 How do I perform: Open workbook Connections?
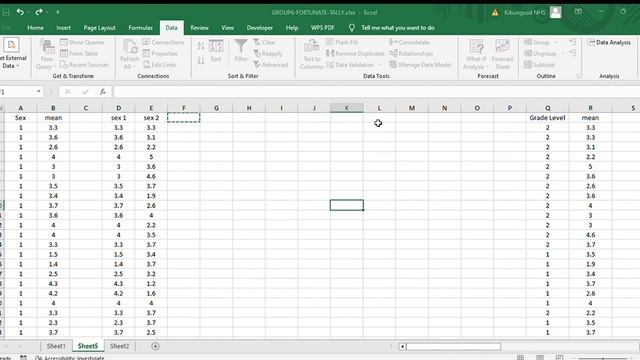point(163,42)
